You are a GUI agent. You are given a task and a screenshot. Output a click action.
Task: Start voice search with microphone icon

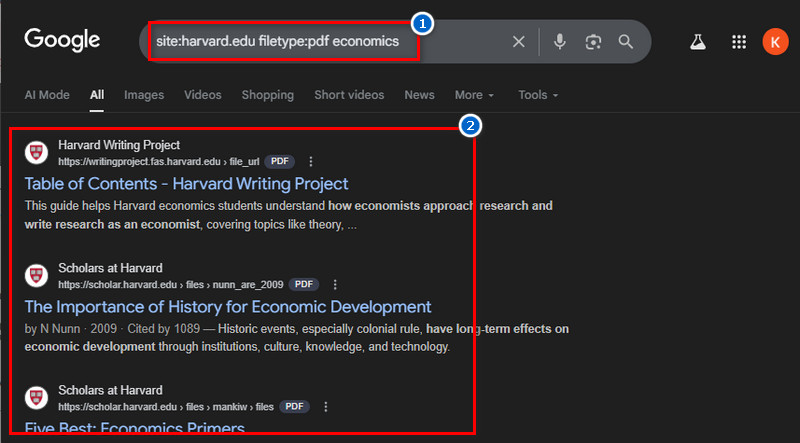[560, 42]
